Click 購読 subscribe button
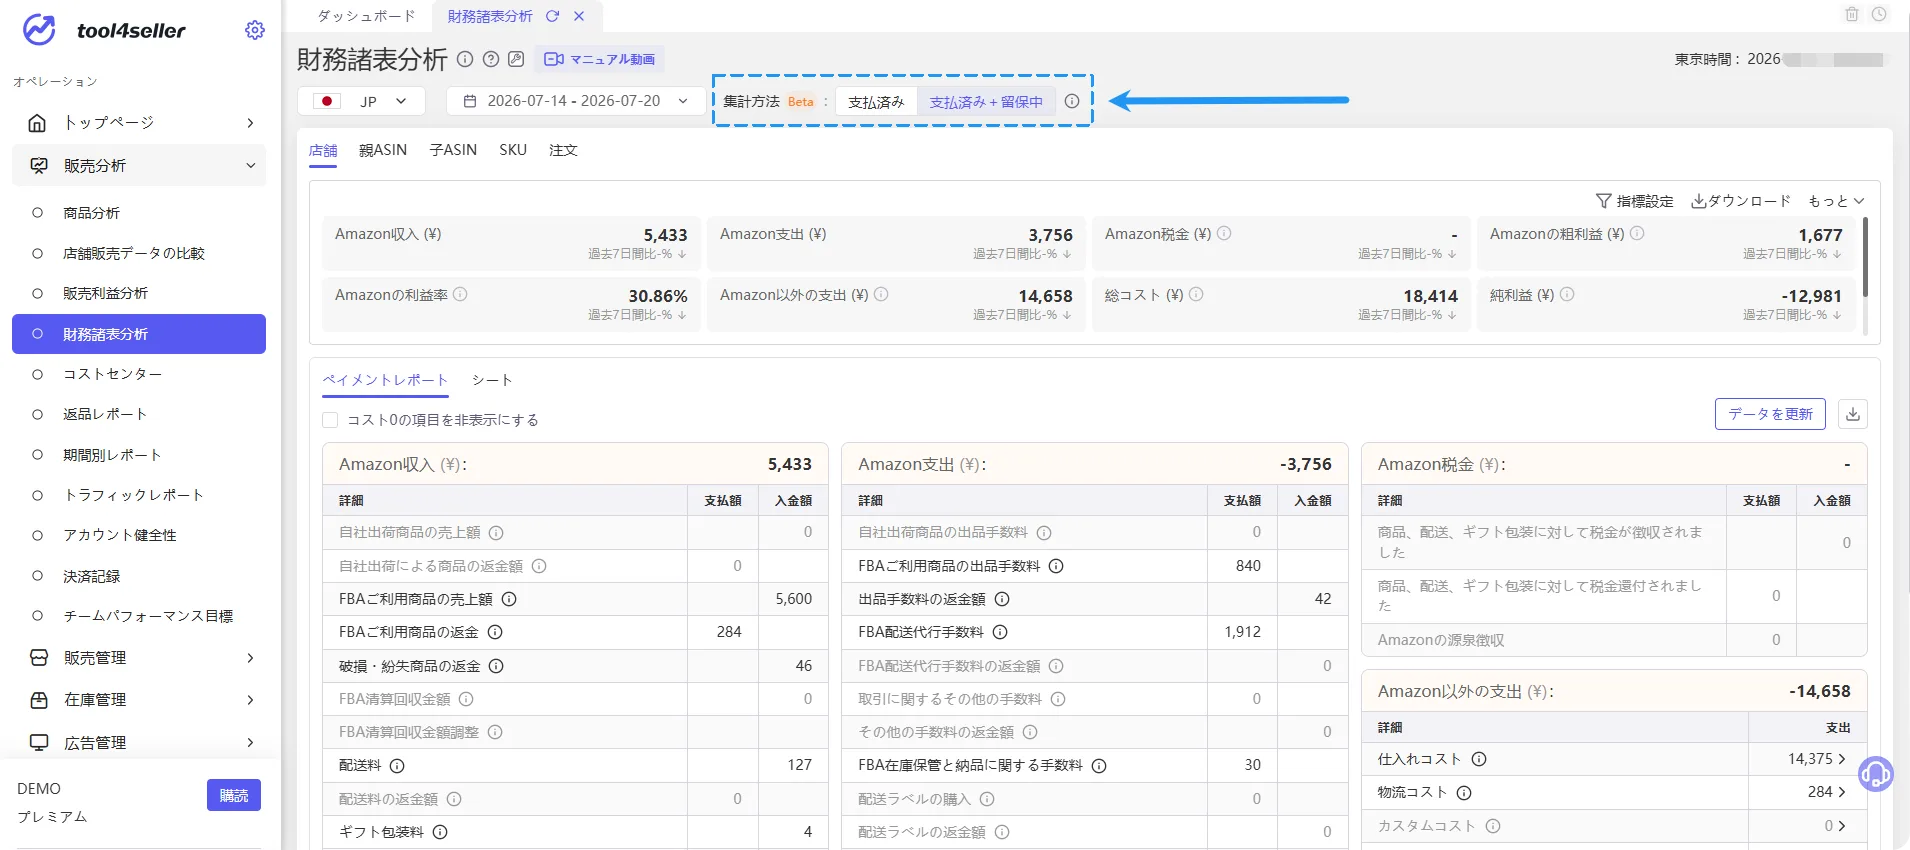Screen dimensions: 1910x850 [234, 795]
